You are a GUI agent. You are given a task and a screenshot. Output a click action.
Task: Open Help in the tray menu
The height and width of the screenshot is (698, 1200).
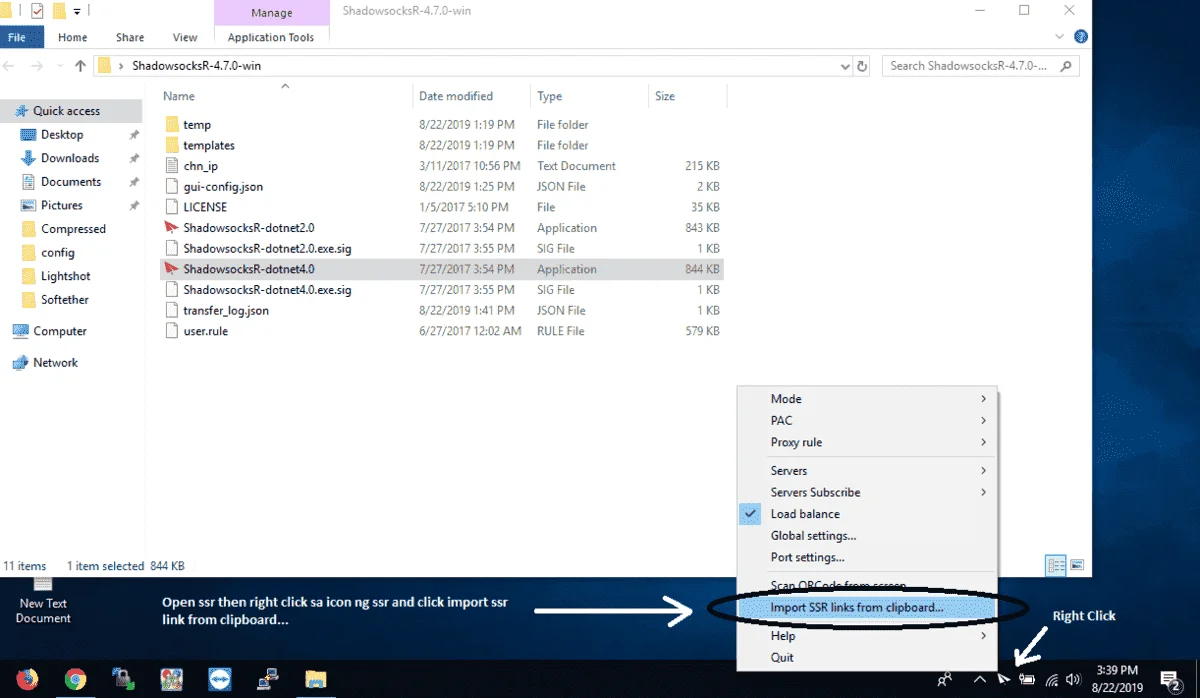[868, 636]
